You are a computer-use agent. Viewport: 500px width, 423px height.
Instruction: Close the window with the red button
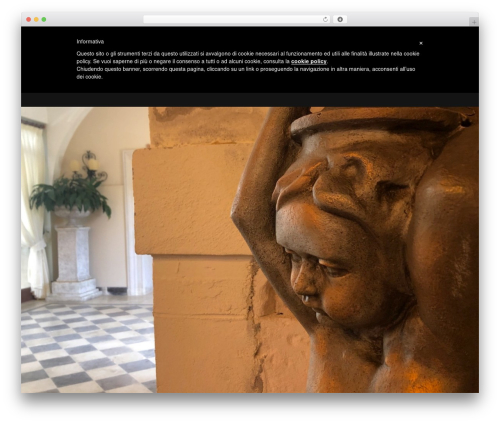pyautogui.click(x=29, y=19)
